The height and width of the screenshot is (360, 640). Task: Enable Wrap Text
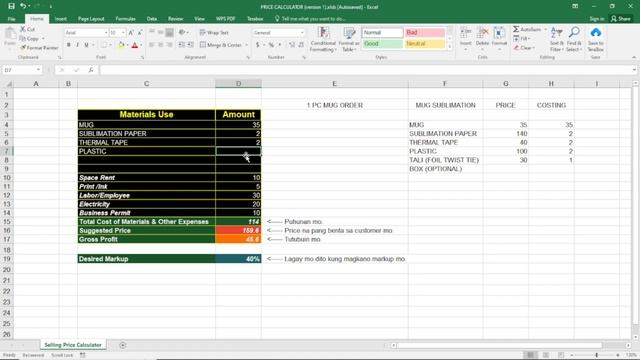214,33
